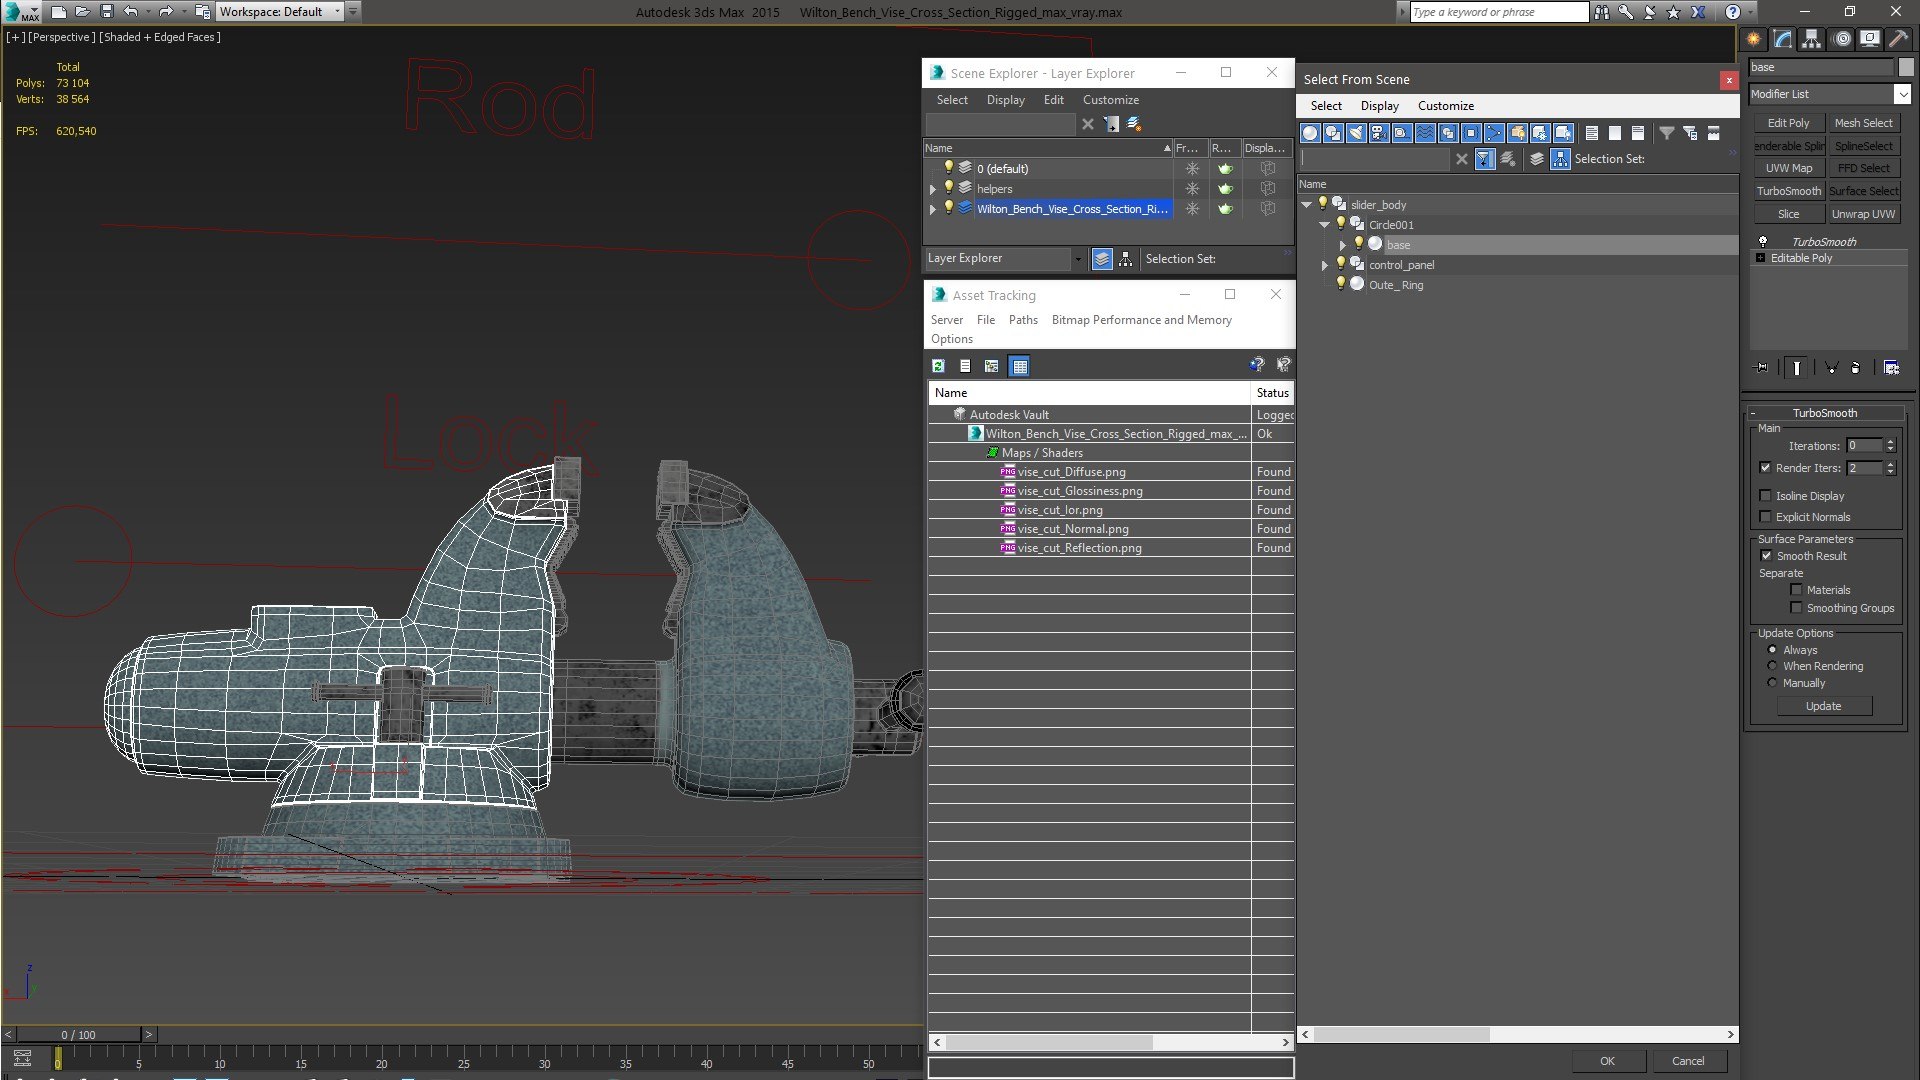Viewport: 1920px width, 1080px height.
Task: Open the Hierarchy command panel tab
Action: [1811, 39]
